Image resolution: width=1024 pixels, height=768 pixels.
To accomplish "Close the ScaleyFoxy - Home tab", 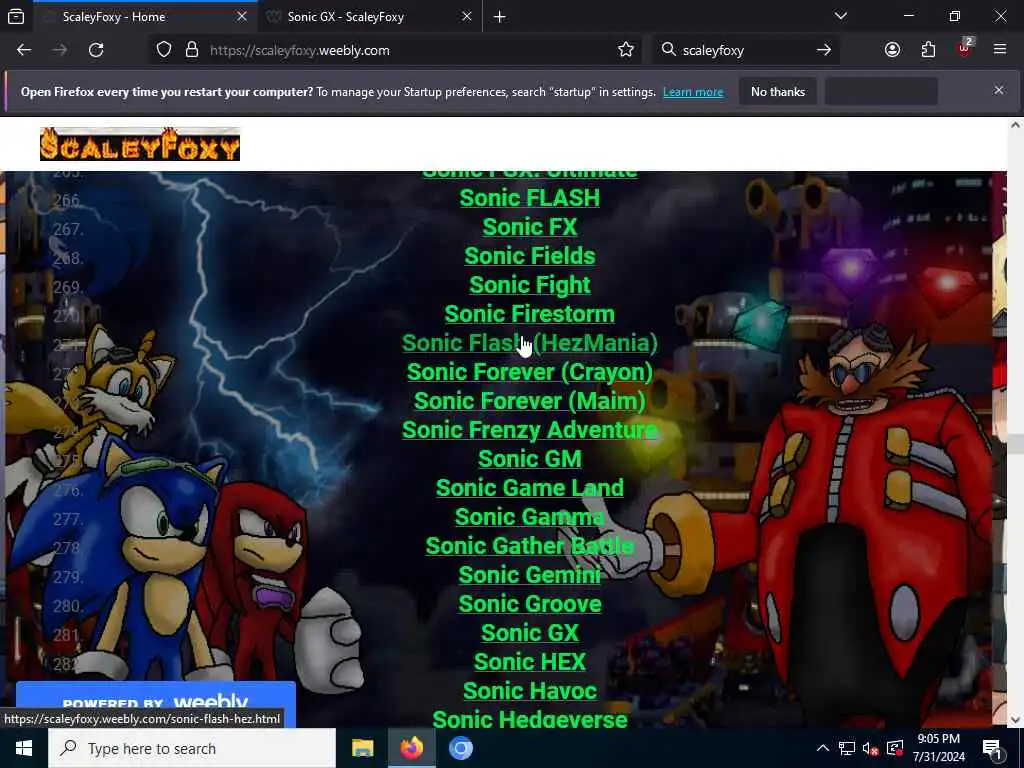I will click(x=242, y=16).
